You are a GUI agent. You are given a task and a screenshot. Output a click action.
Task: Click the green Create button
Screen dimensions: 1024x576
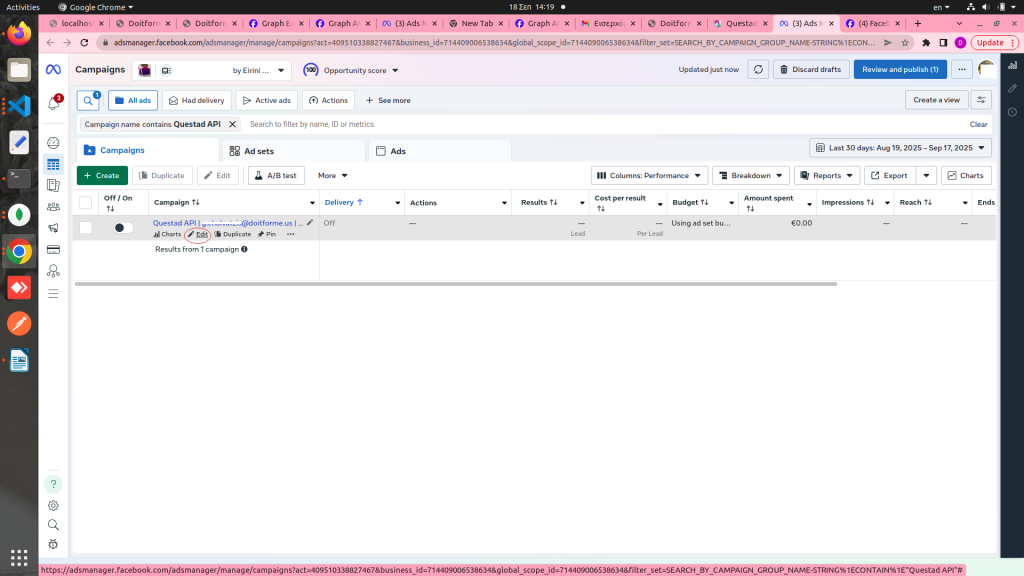tap(102, 175)
